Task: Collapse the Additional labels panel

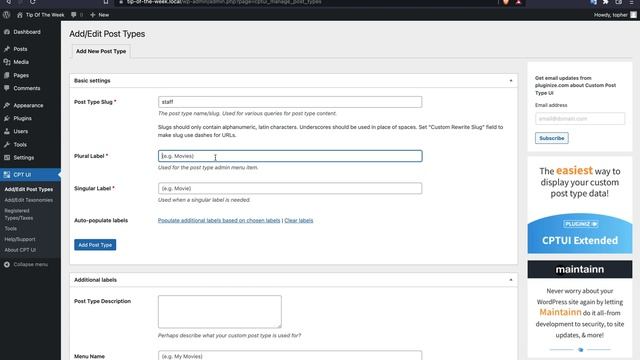Action: [x=511, y=280]
